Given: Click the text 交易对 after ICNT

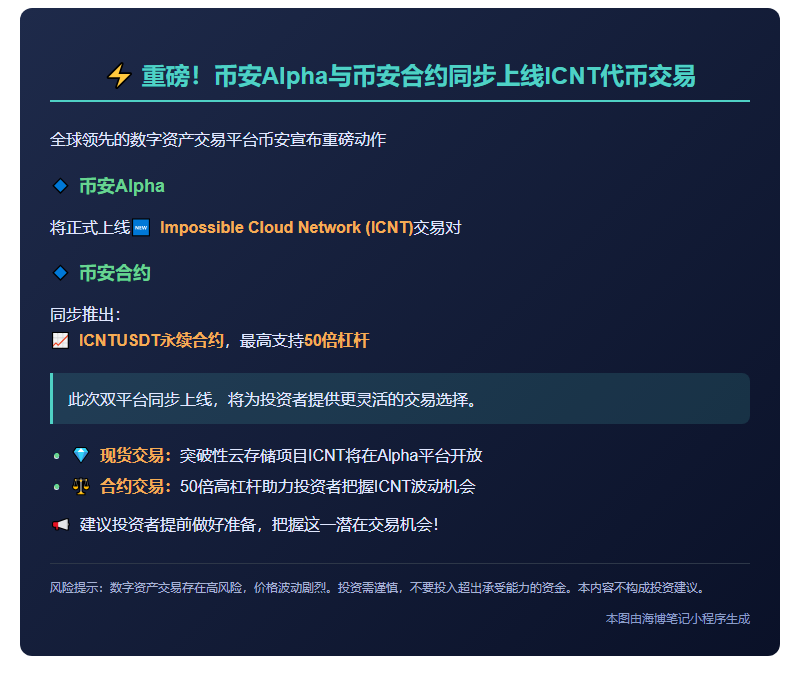Looking at the screenshot, I should coord(437,227).
